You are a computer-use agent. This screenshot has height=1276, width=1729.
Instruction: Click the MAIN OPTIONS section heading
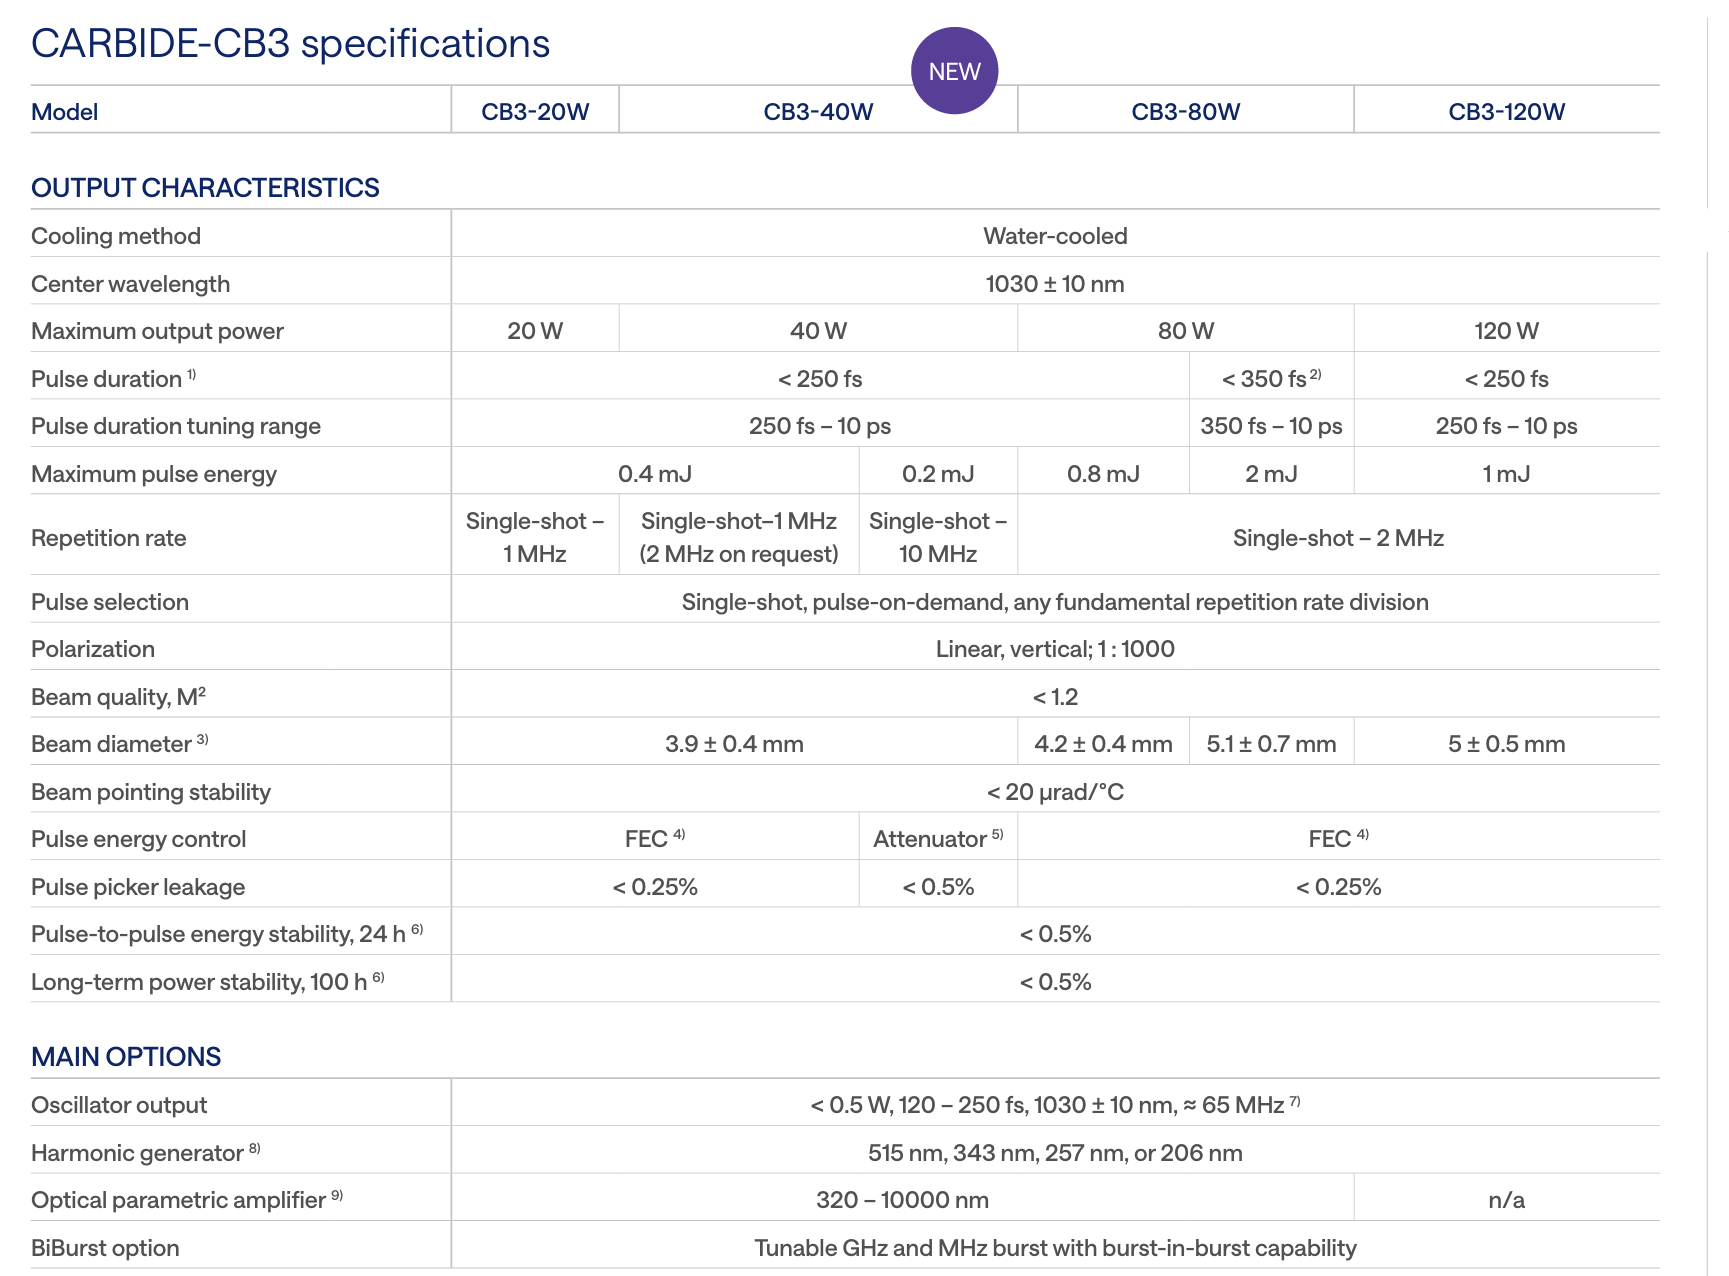point(126,1057)
